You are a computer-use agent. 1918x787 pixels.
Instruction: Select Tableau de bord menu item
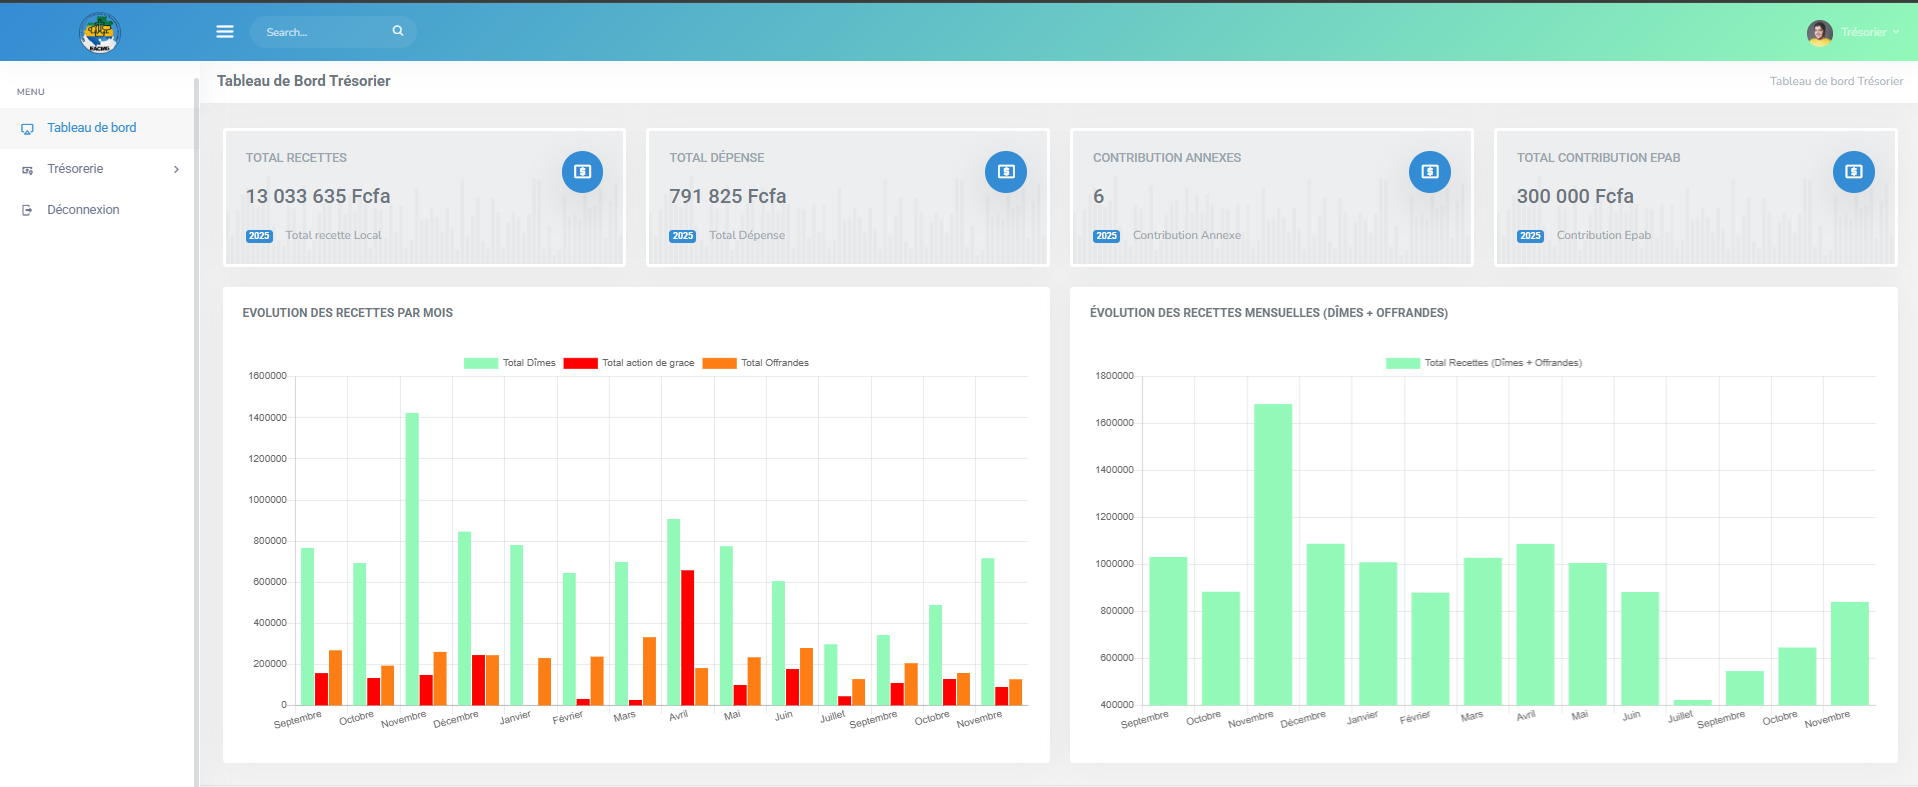(91, 128)
